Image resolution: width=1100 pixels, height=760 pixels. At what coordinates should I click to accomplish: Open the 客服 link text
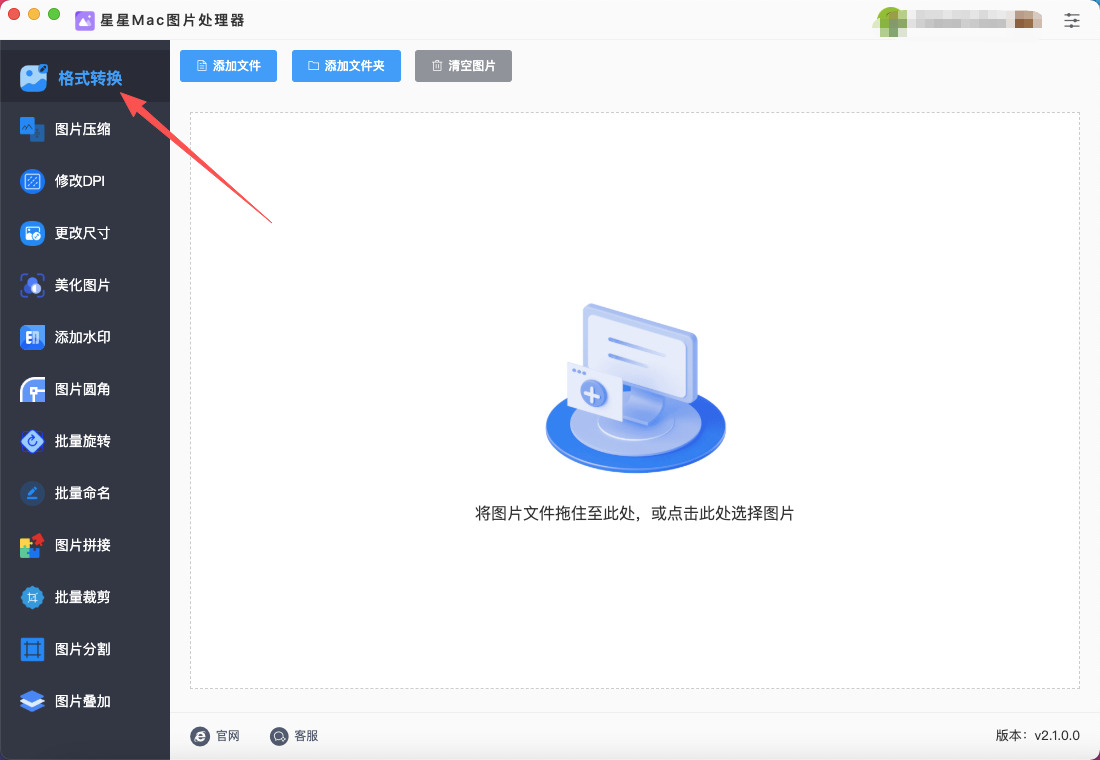click(307, 735)
